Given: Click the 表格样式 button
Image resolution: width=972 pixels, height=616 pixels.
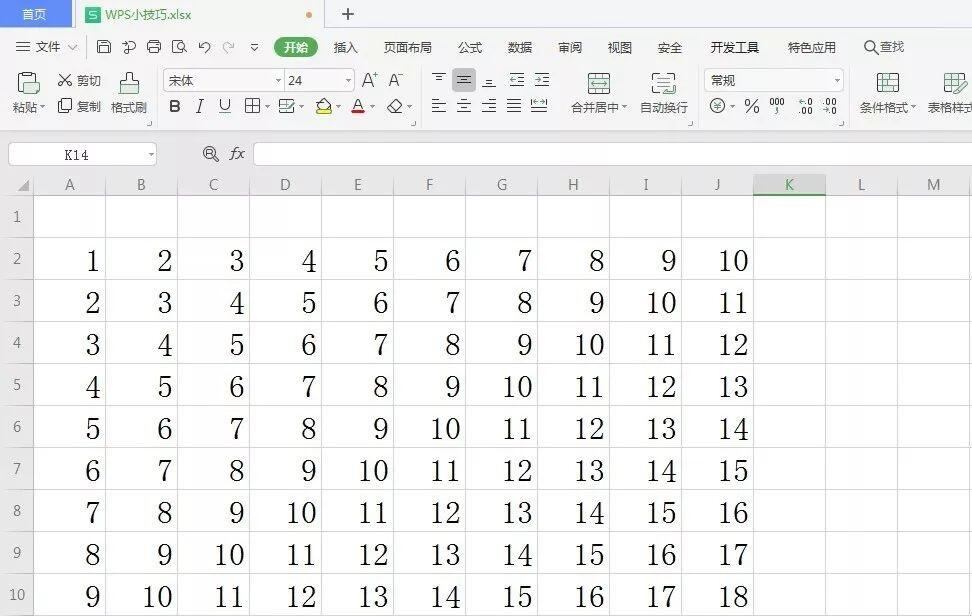Looking at the screenshot, I should pos(950,92).
